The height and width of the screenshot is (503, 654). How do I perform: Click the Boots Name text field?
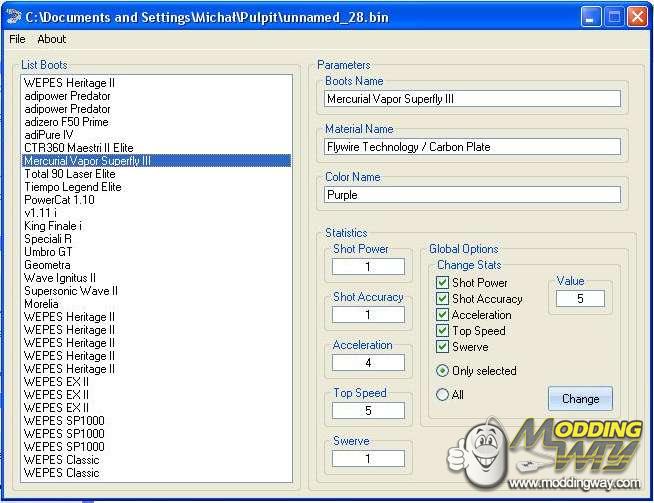472,99
